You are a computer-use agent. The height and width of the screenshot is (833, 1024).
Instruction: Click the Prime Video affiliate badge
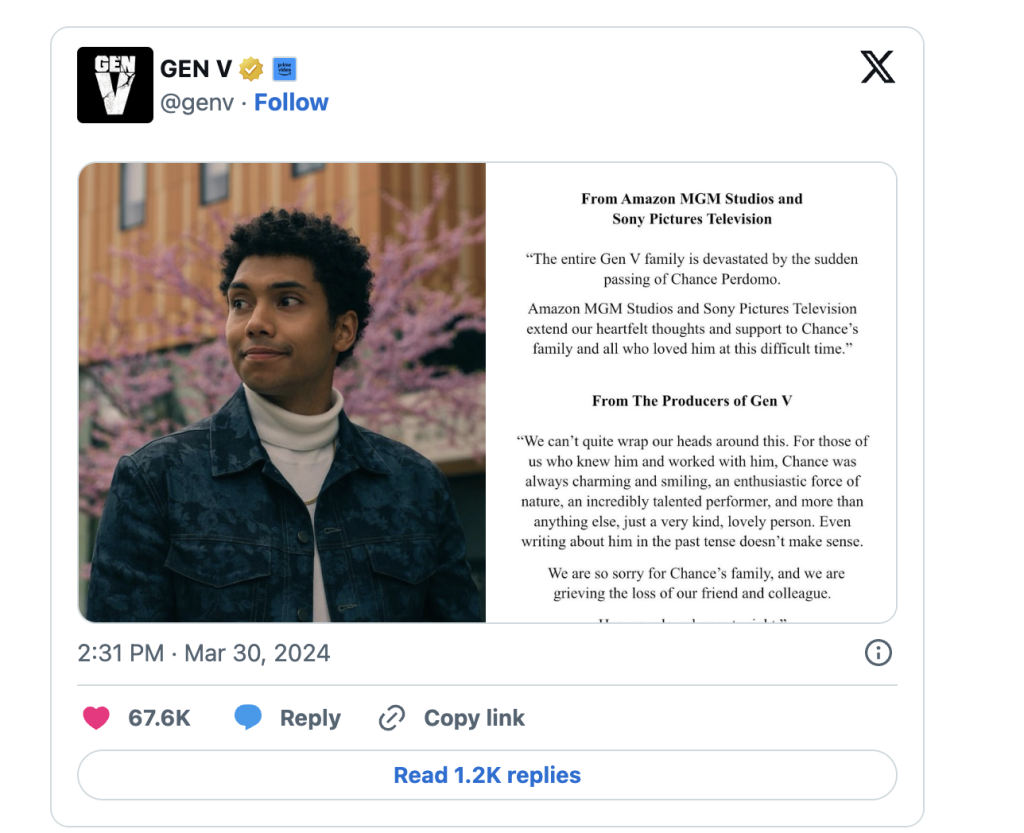pyautogui.click(x=284, y=69)
